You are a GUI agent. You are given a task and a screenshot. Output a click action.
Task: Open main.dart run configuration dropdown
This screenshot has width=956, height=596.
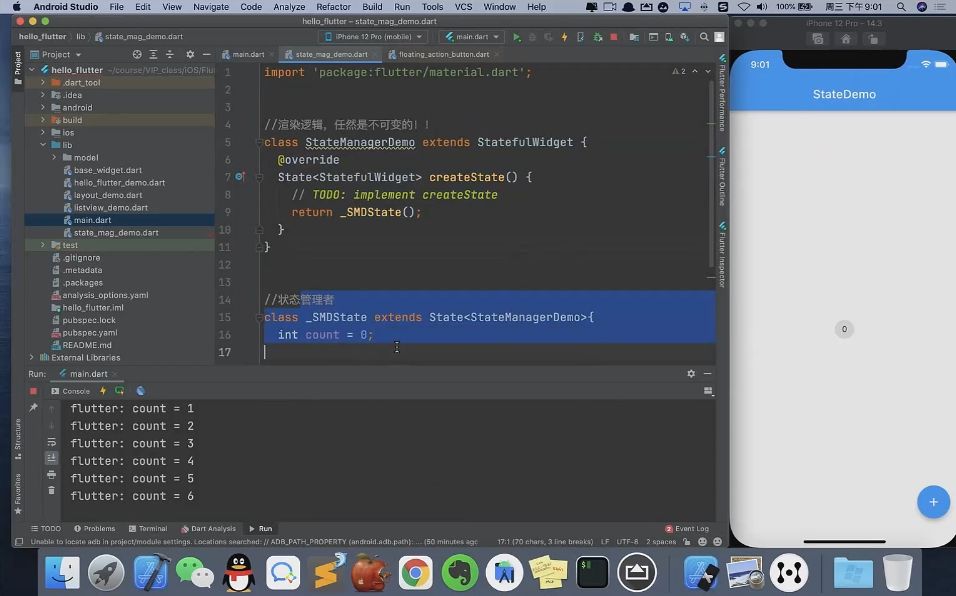(472, 37)
